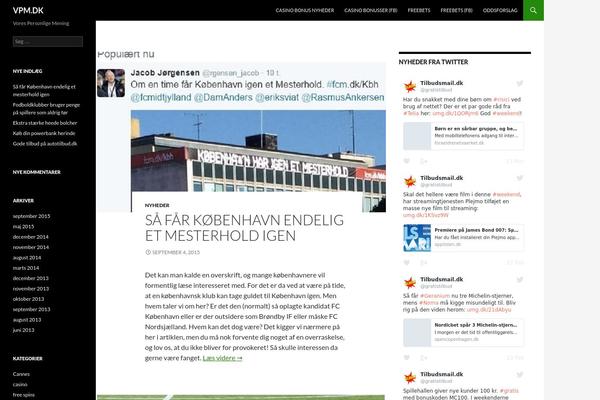This screenshot has height=400, width=600.
Task: Open the december 2013 archive
Action: (31, 278)
